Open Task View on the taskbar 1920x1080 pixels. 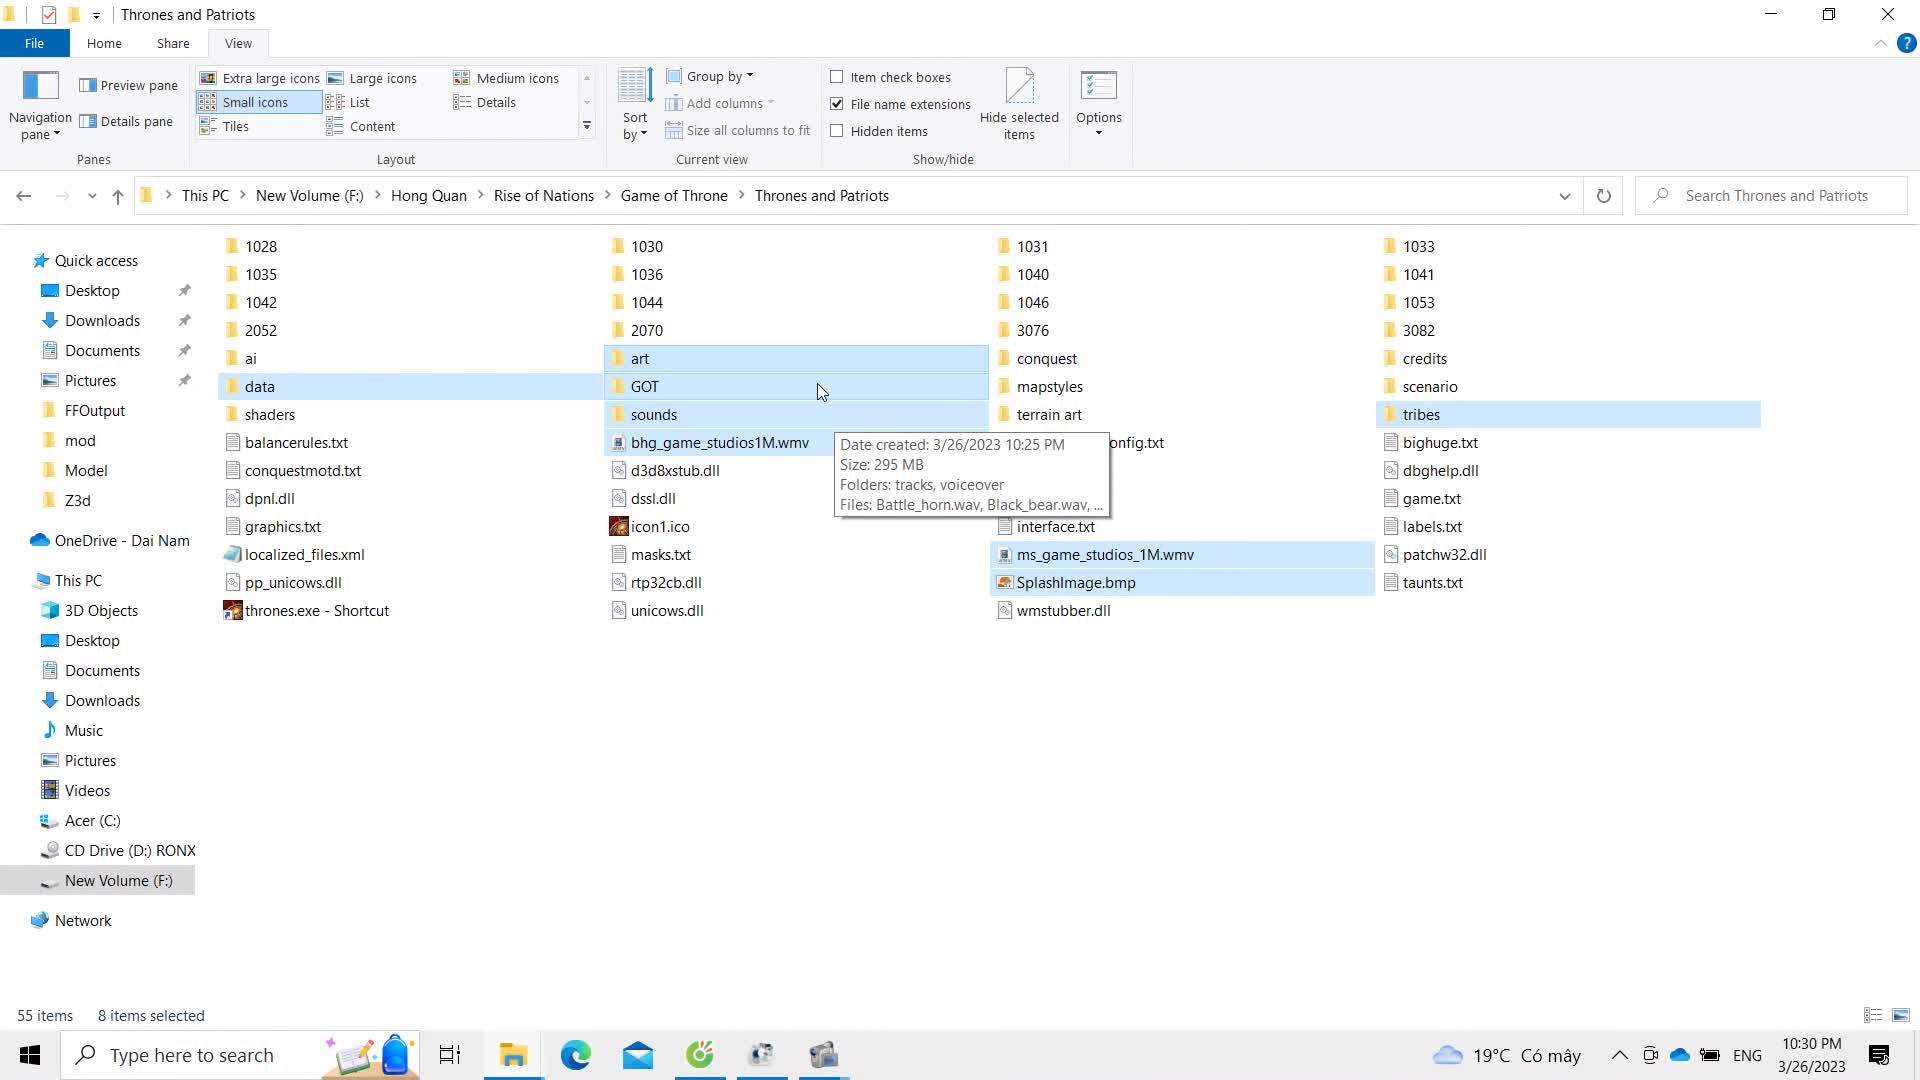(450, 1055)
